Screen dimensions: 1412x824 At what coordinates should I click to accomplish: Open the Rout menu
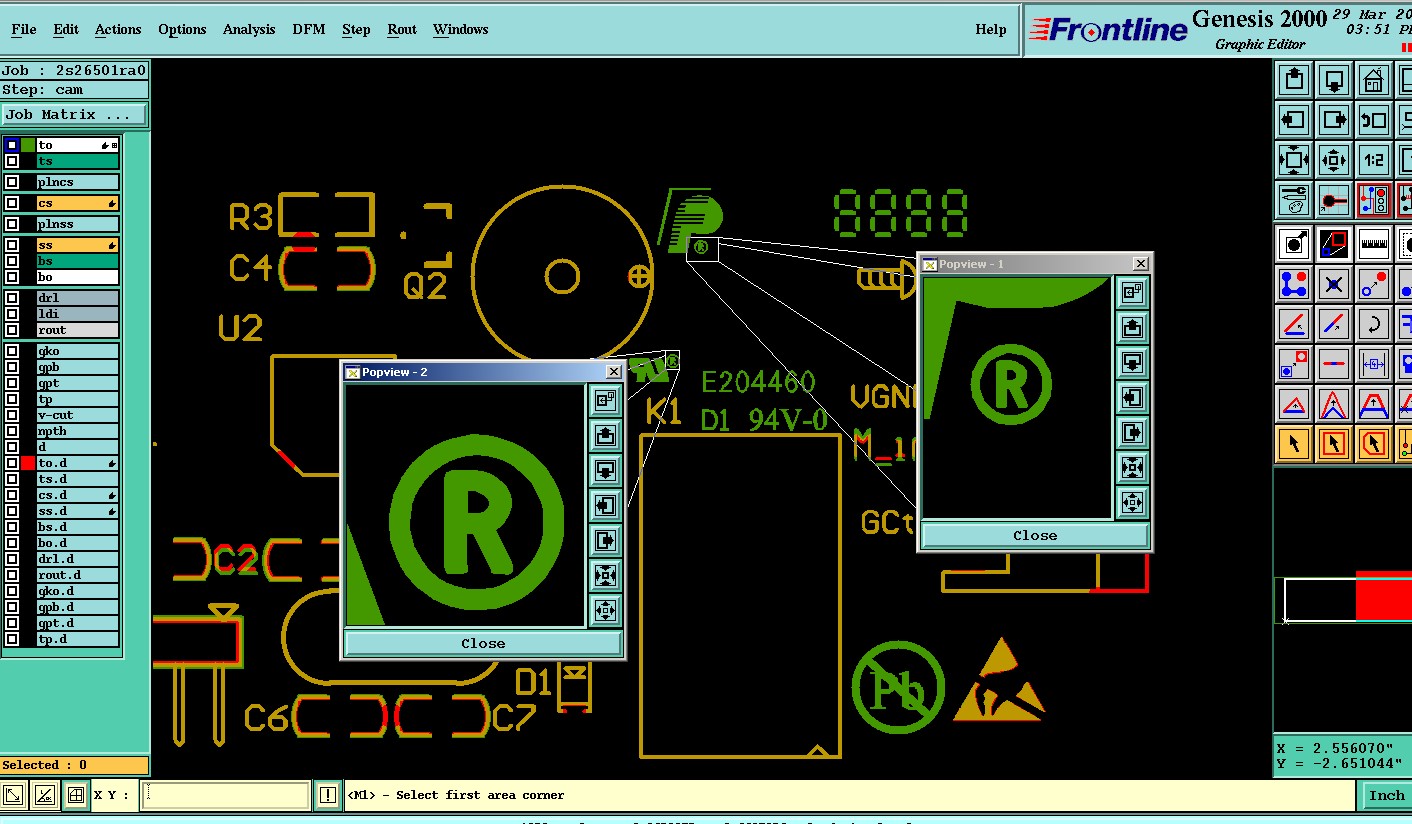(x=402, y=29)
